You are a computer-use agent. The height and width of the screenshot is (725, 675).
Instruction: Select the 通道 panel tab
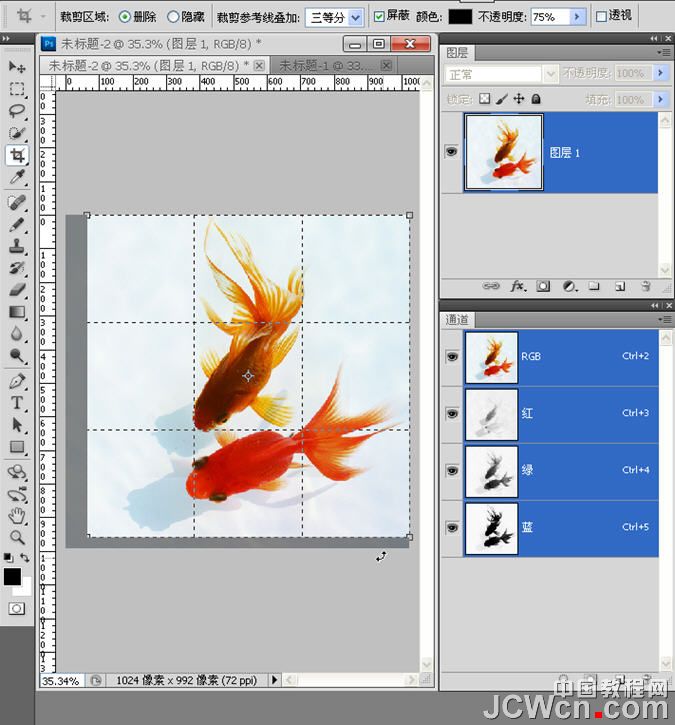point(457,319)
